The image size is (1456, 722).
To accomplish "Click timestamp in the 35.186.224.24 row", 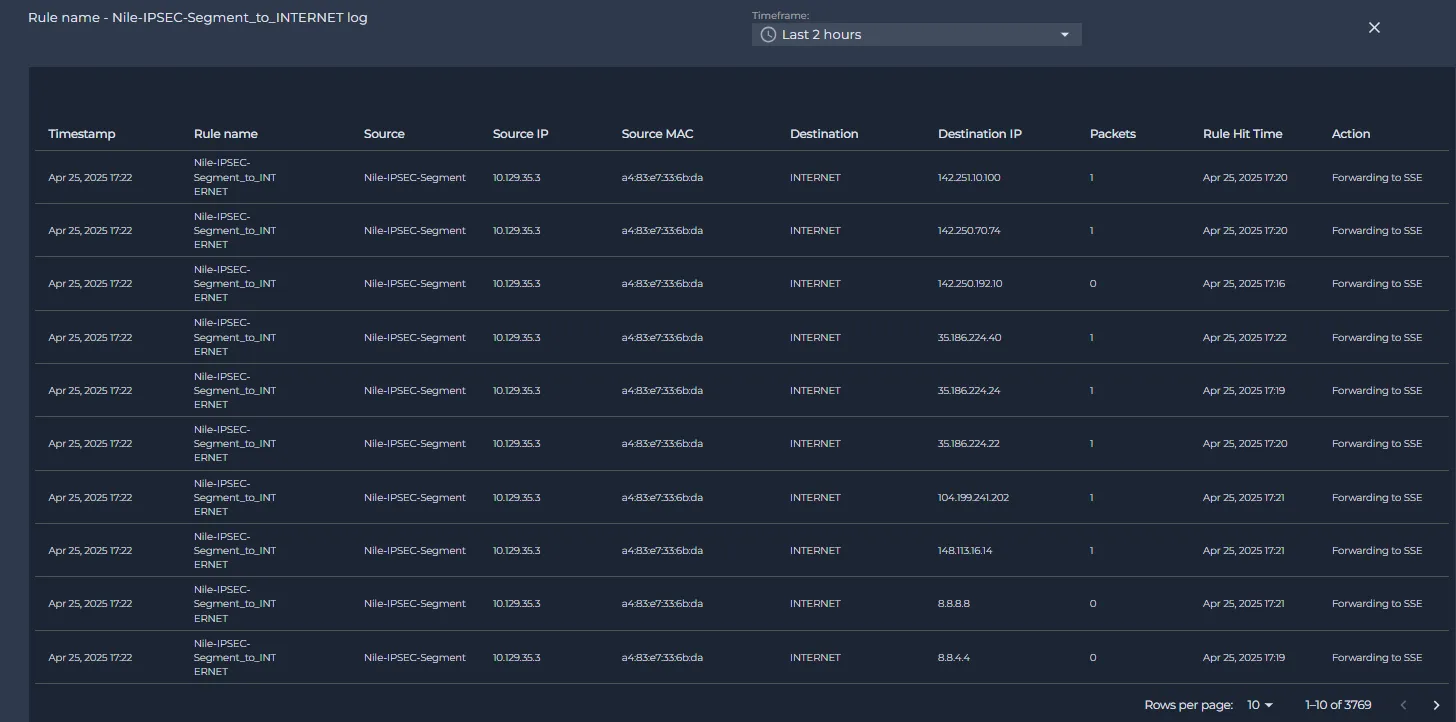I will coord(90,391).
